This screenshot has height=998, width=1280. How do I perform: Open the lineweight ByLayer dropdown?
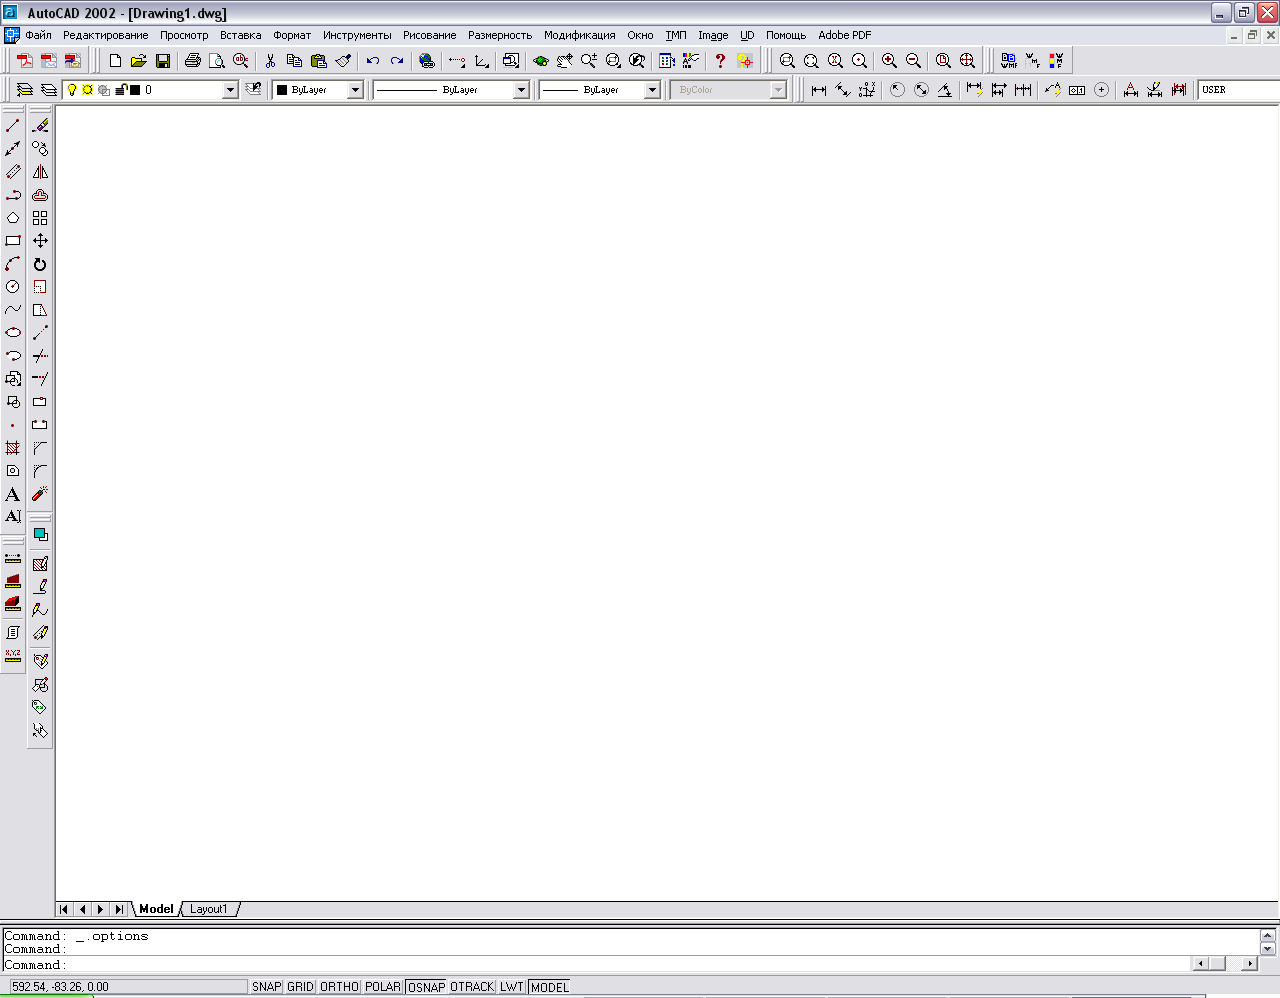coord(652,90)
